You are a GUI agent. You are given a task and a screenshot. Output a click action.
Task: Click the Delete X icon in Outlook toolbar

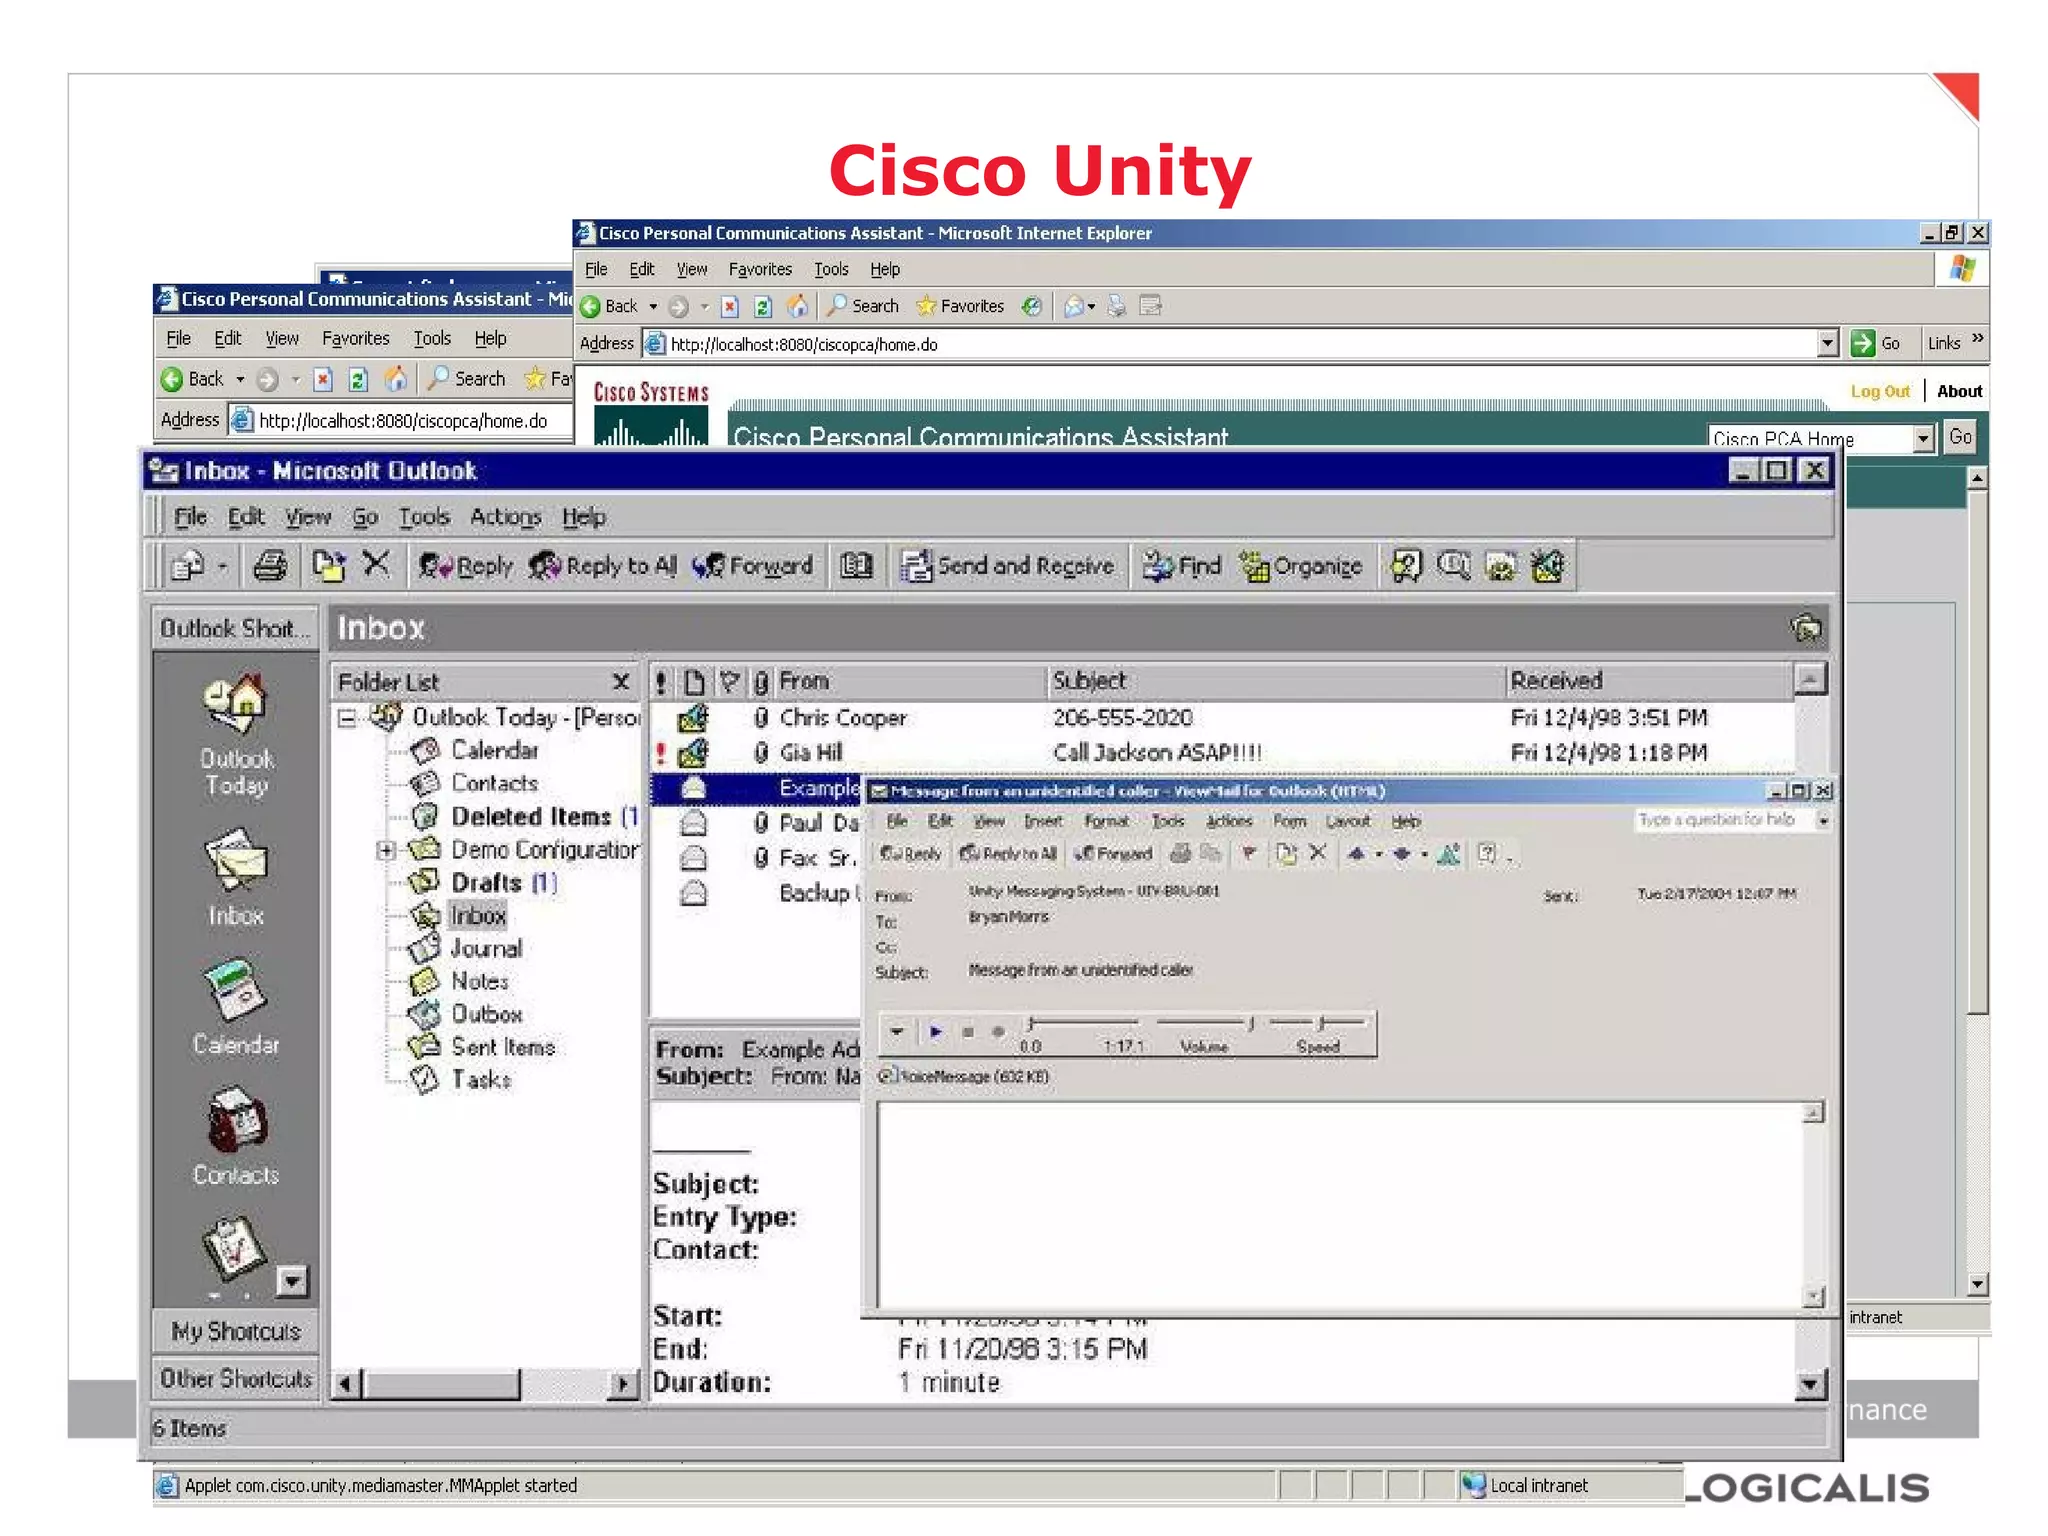tap(376, 565)
